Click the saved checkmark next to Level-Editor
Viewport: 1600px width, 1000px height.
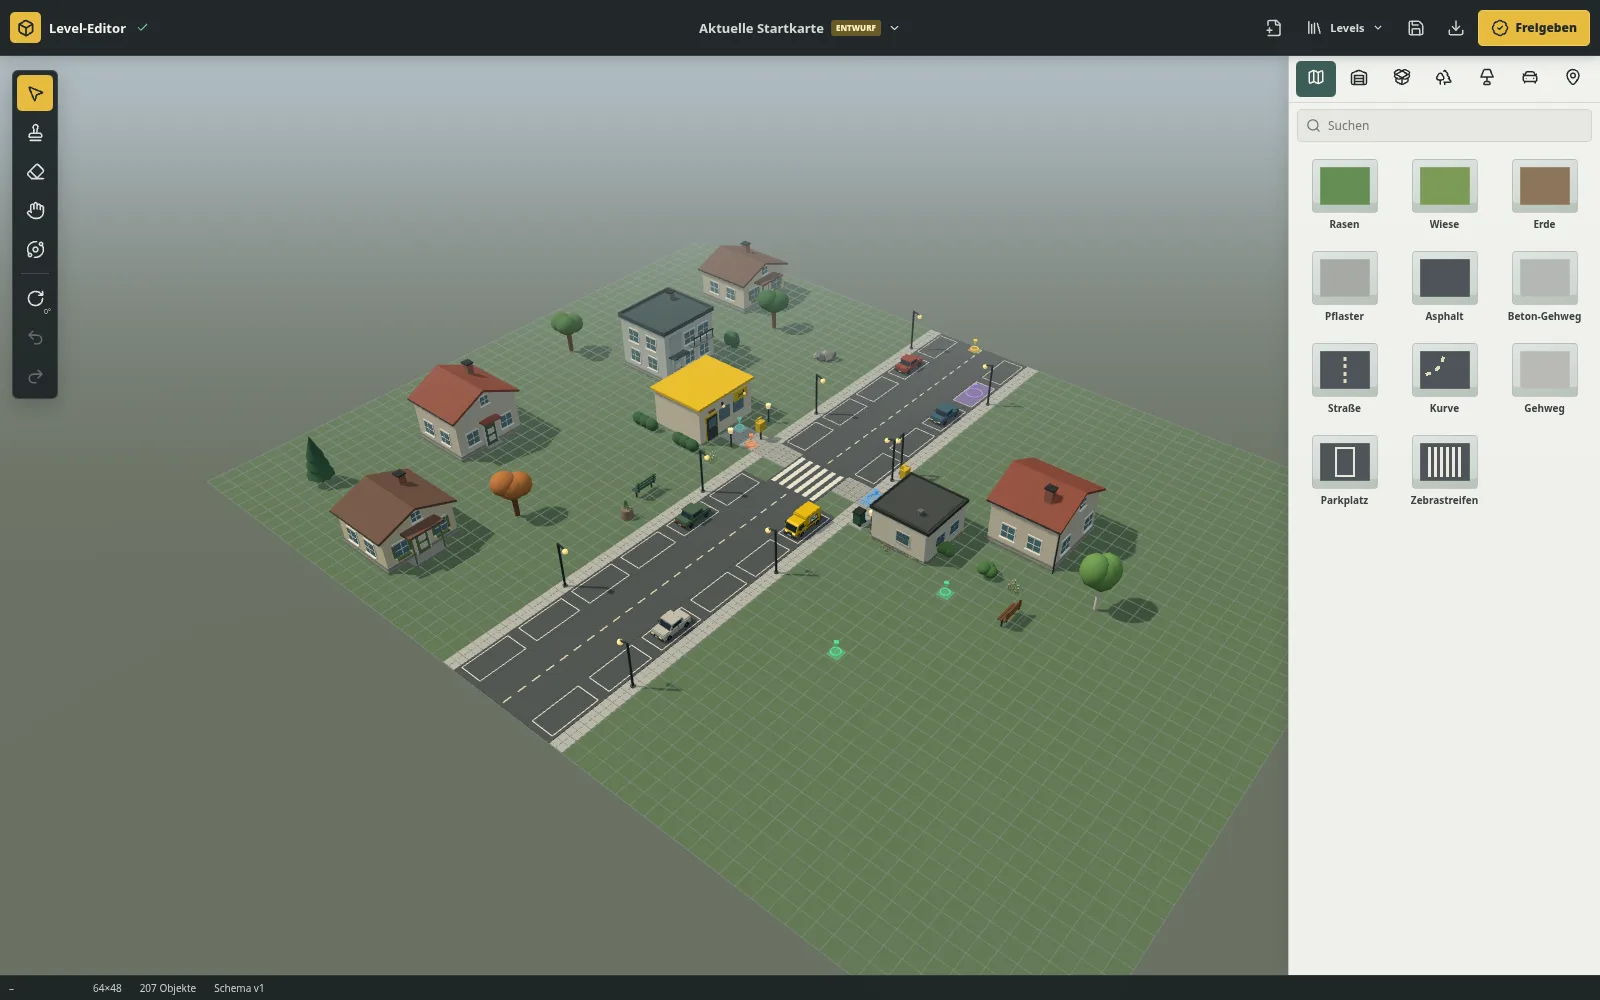(x=143, y=28)
